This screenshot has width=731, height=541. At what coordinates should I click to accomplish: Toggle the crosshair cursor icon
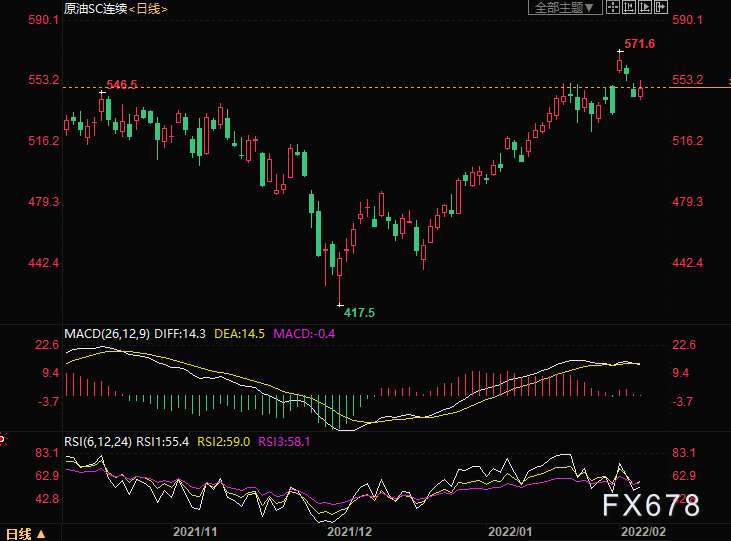[x=613, y=7]
